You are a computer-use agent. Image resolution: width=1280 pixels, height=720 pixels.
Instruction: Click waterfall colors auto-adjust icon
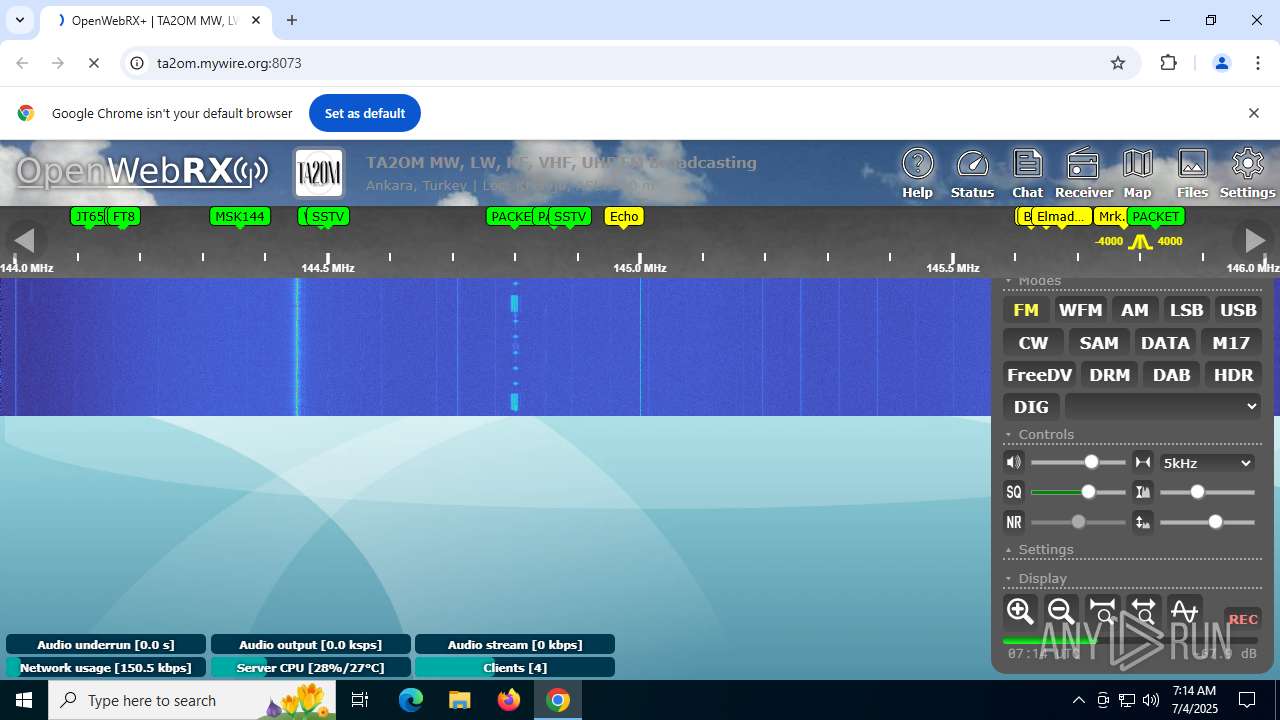[x=1142, y=492]
